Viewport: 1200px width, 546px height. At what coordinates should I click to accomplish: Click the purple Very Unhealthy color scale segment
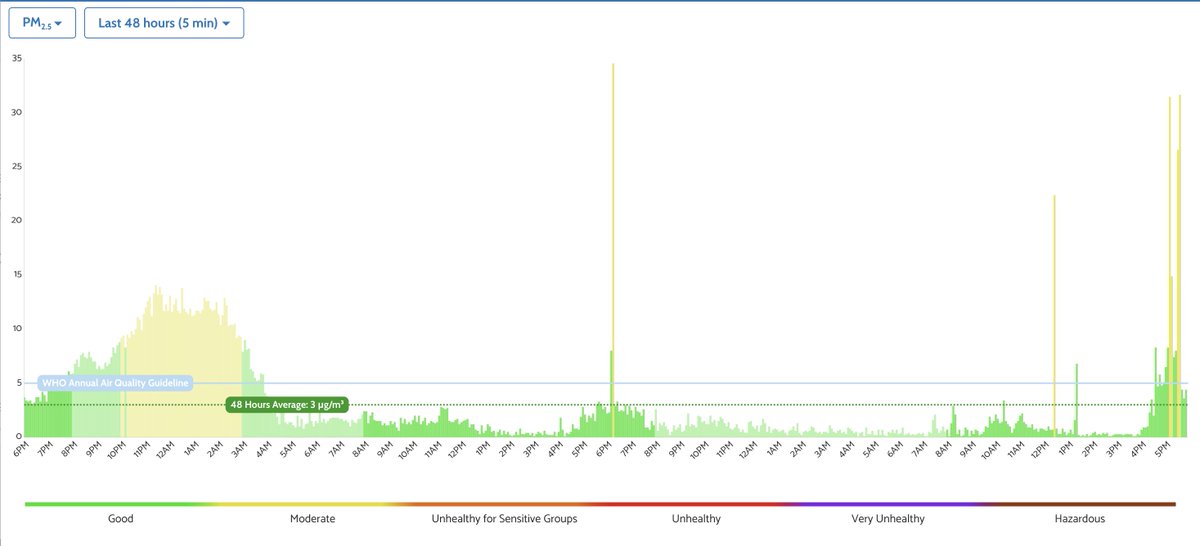tap(887, 504)
